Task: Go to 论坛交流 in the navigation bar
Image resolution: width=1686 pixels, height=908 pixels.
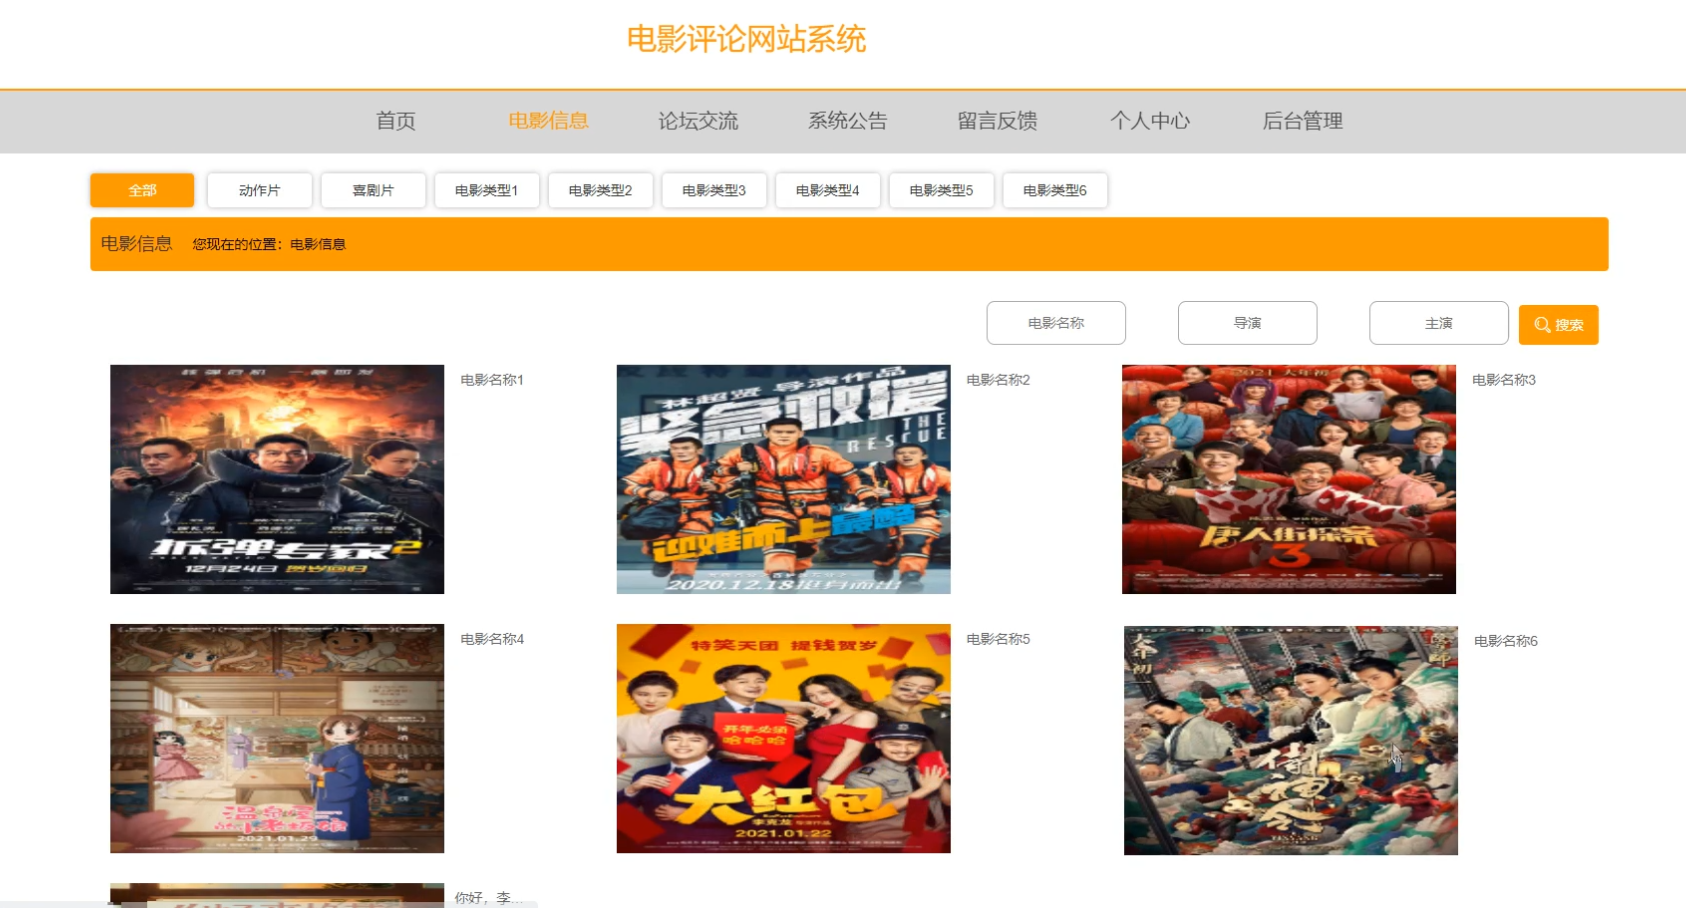Action: click(x=698, y=121)
